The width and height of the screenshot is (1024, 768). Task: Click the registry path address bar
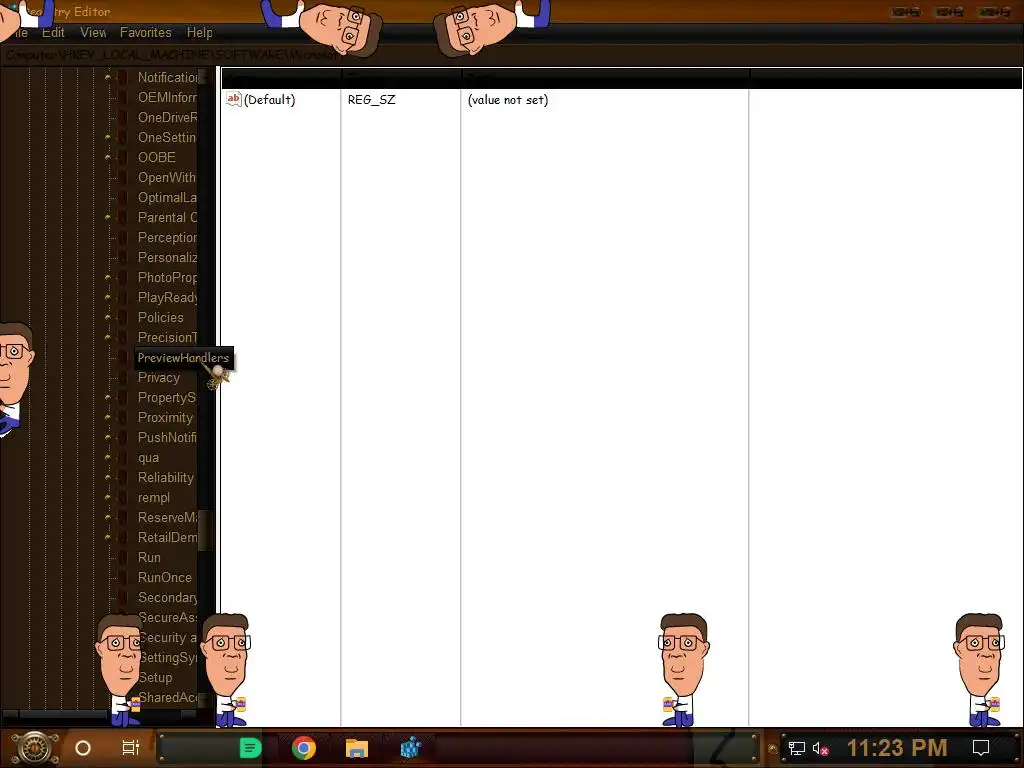(x=512, y=55)
